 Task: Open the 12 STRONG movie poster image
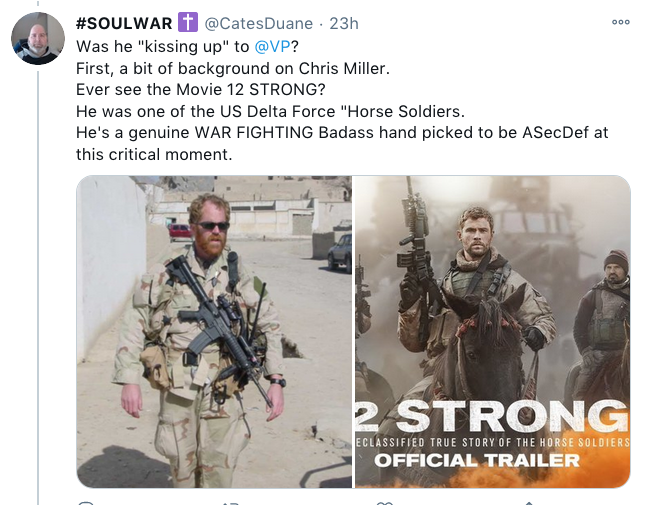[493, 332]
